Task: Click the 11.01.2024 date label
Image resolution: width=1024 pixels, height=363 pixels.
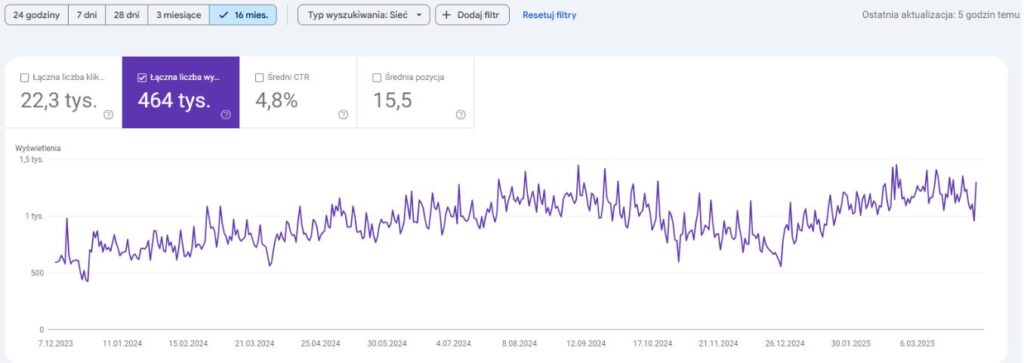Action: click(123, 343)
